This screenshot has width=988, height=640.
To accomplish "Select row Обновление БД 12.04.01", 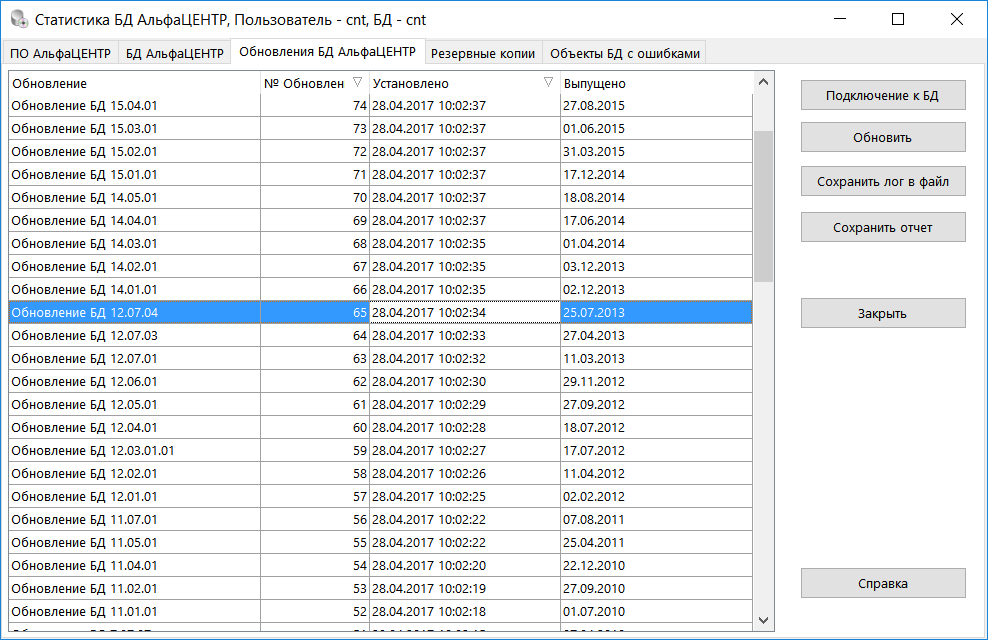I will [381, 427].
